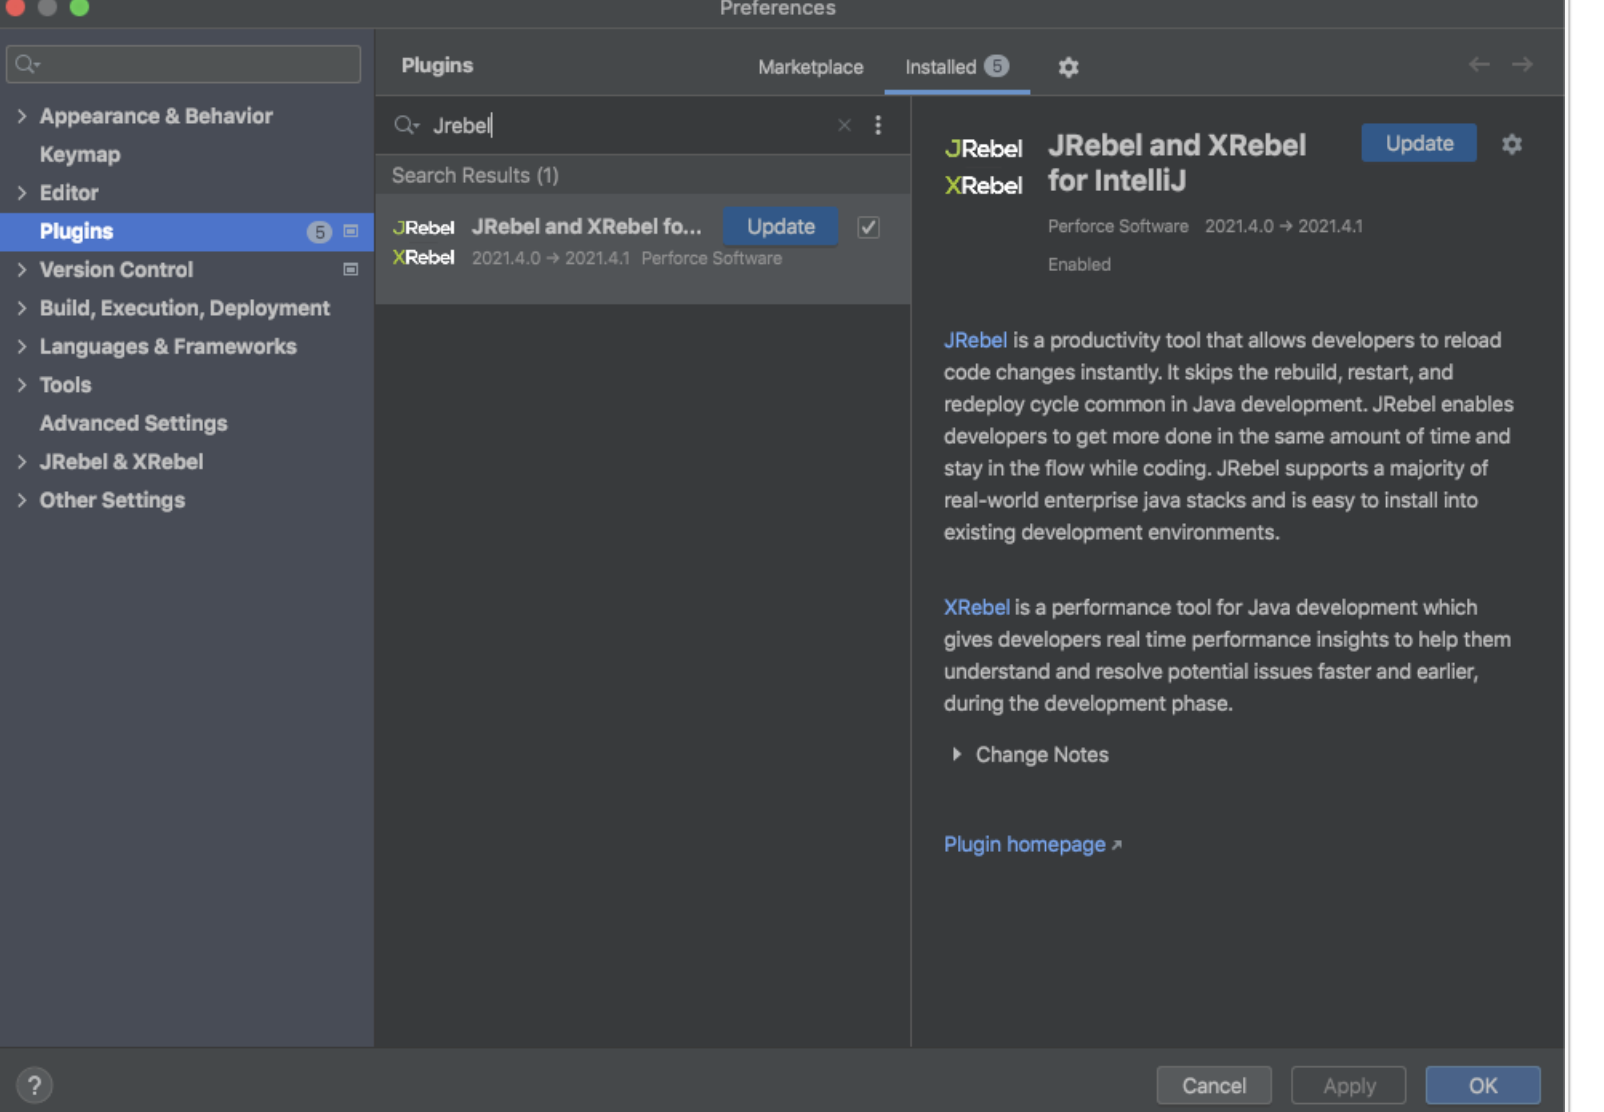Image resolution: width=1604 pixels, height=1112 pixels.
Task: Click the Search Results (1) header
Action: pyautogui.click(x=475, y=176)
